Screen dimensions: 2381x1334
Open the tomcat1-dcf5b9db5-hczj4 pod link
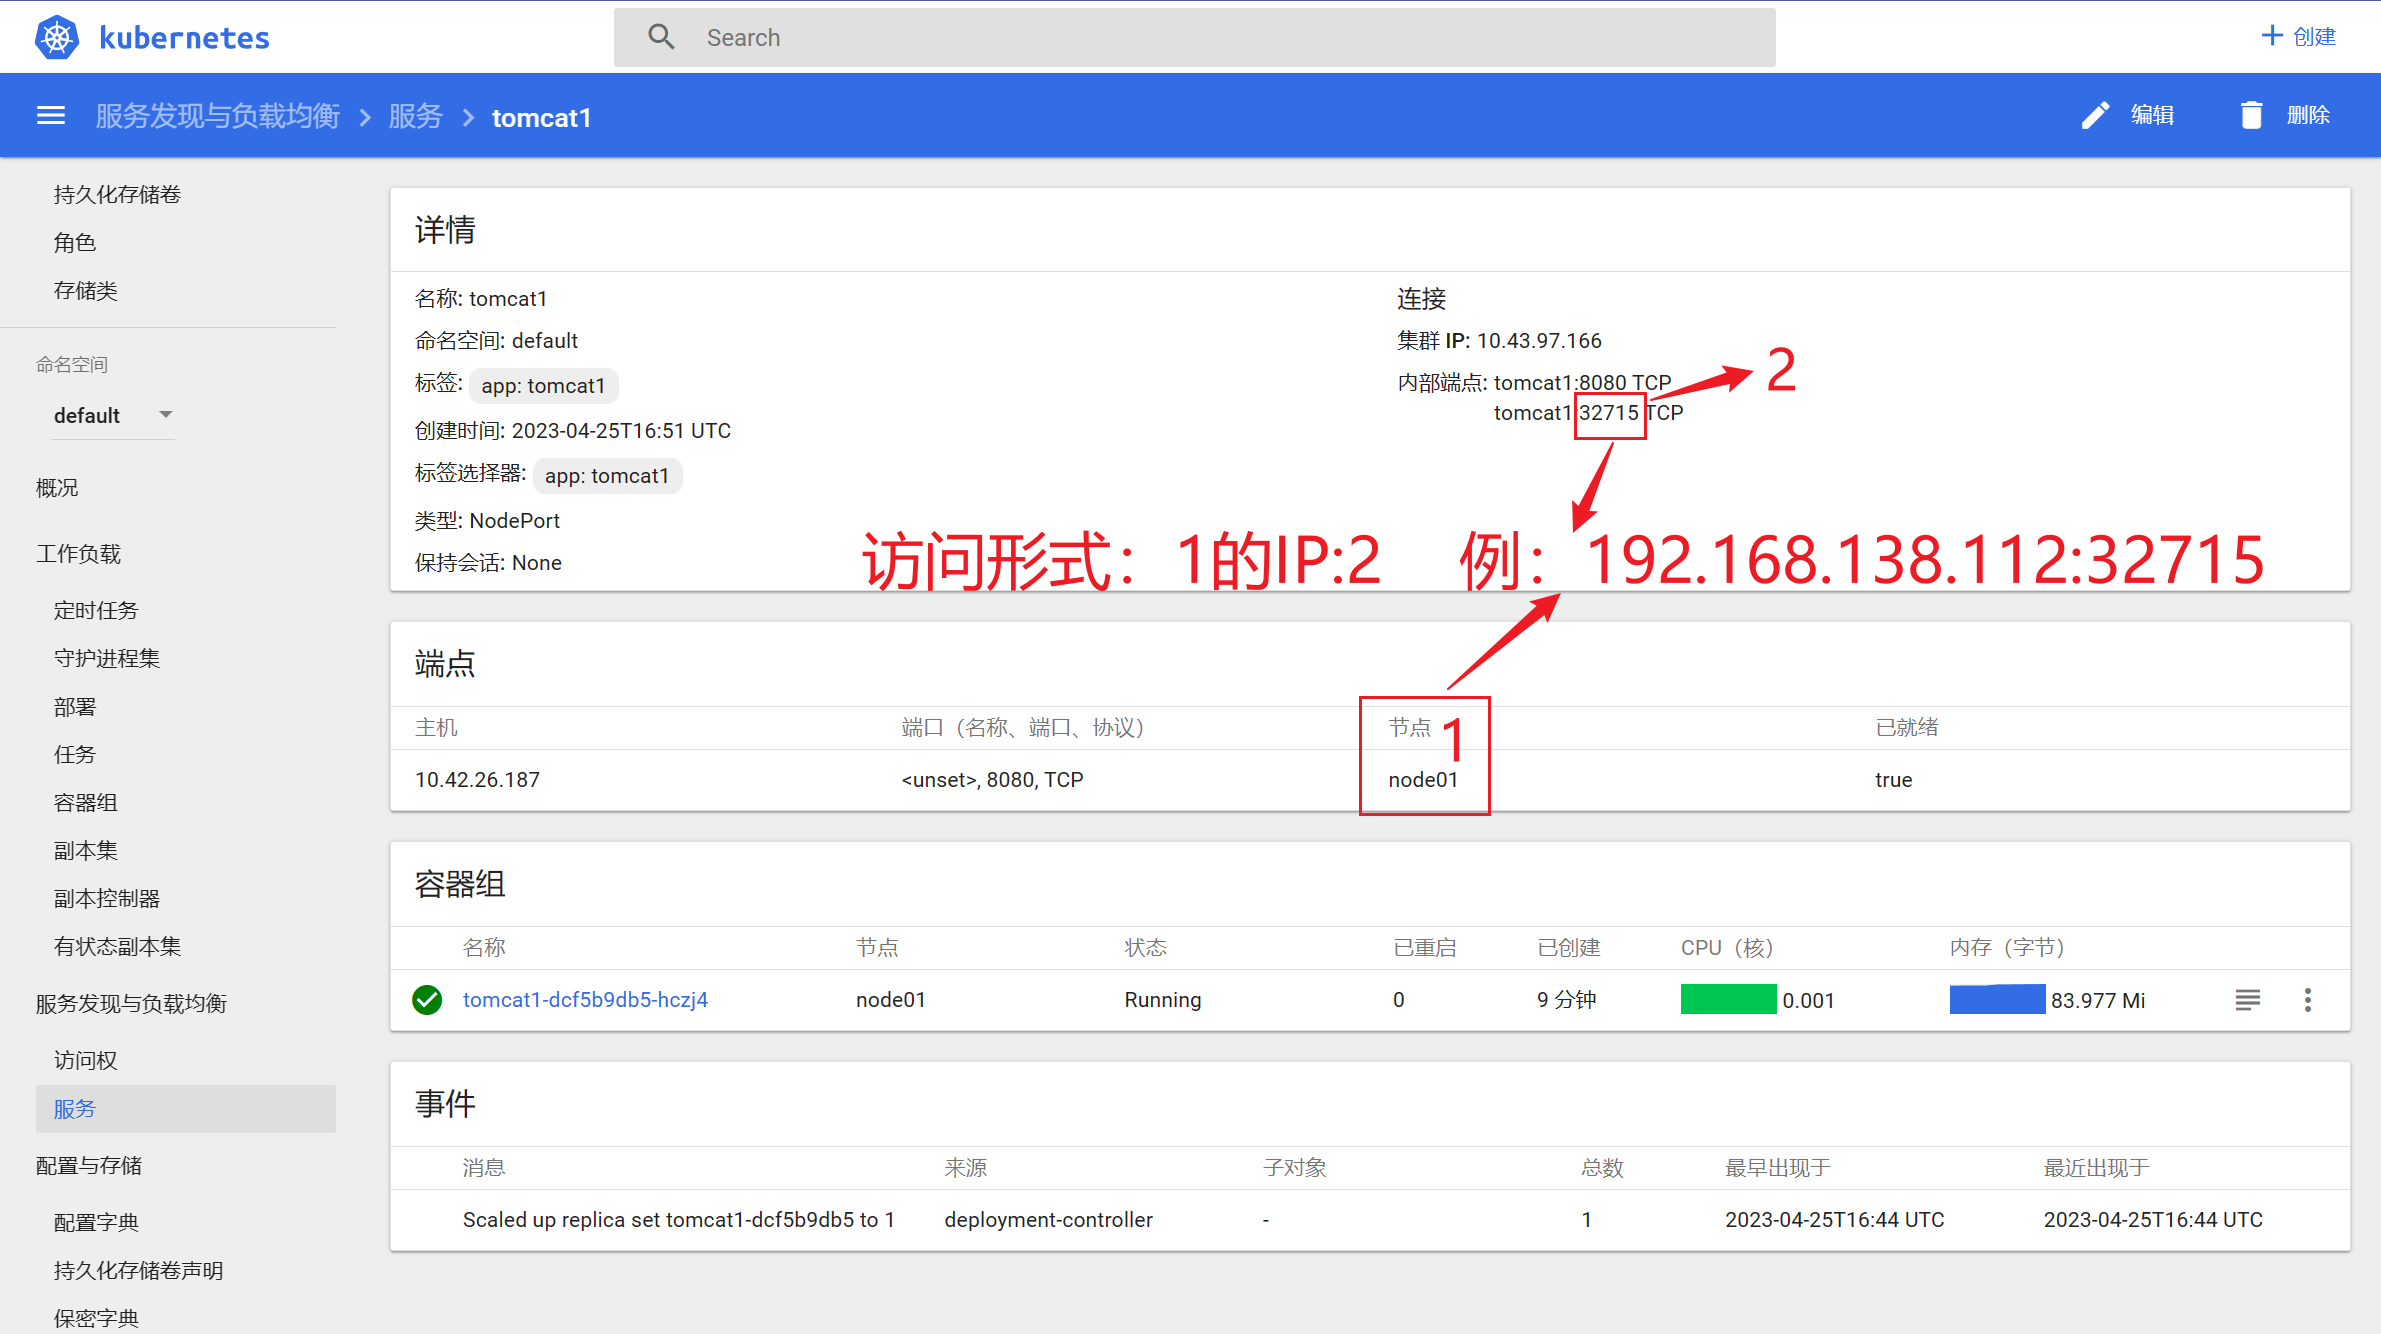click(585, 999)
